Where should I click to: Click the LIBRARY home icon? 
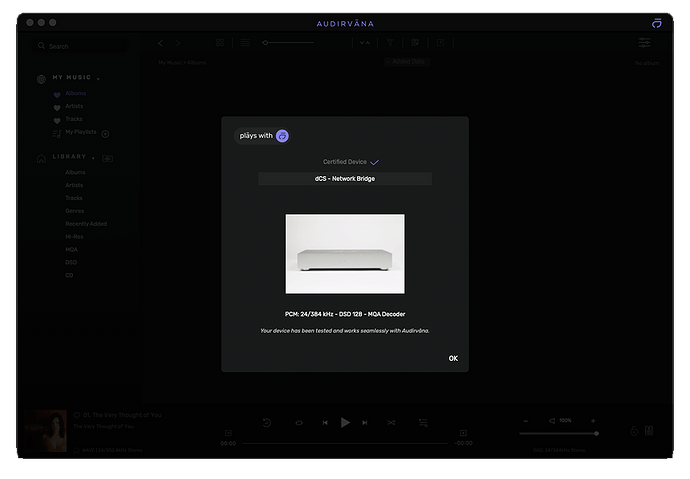point(41,158)
